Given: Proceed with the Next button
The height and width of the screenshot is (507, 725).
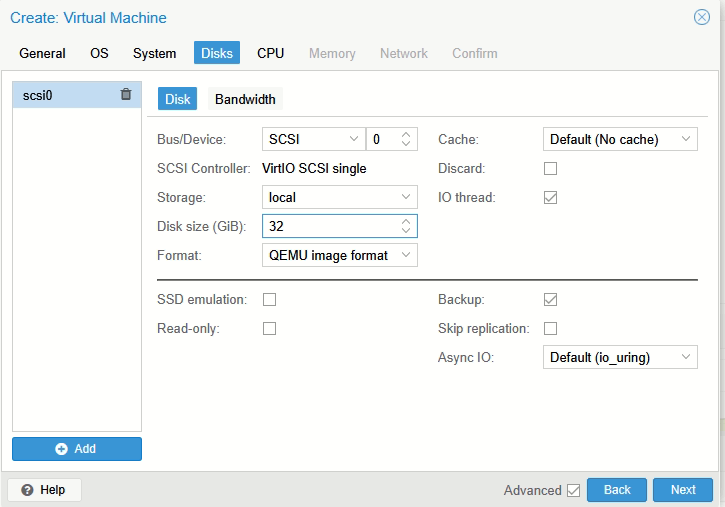Looking at the screenshot, I should point(683,490).
